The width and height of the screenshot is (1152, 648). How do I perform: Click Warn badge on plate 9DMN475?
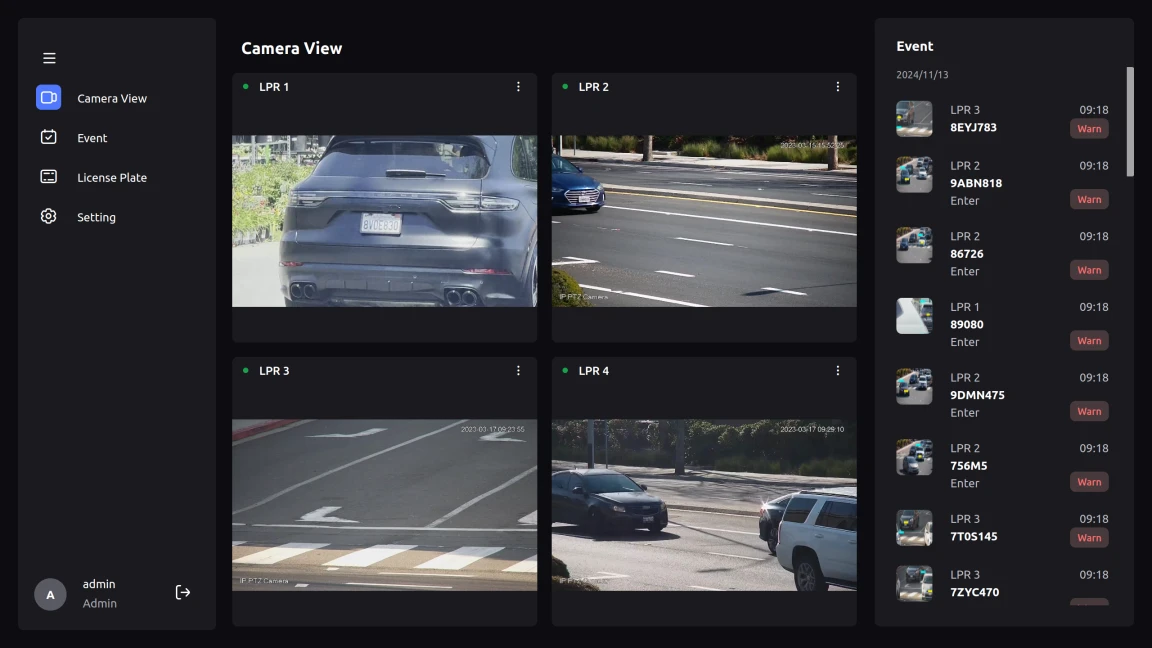[1089, 411]
